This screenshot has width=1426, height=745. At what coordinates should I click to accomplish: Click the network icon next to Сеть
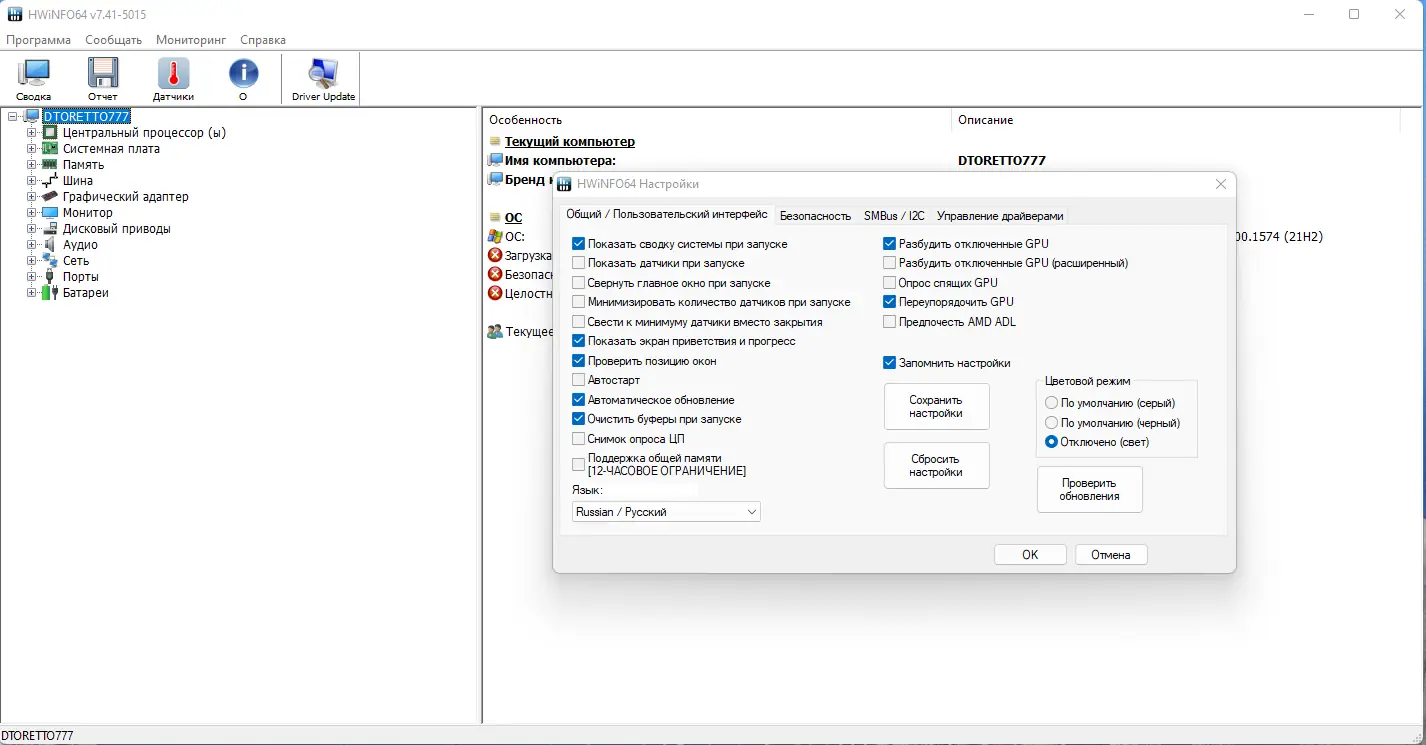(x=50, y=261)
